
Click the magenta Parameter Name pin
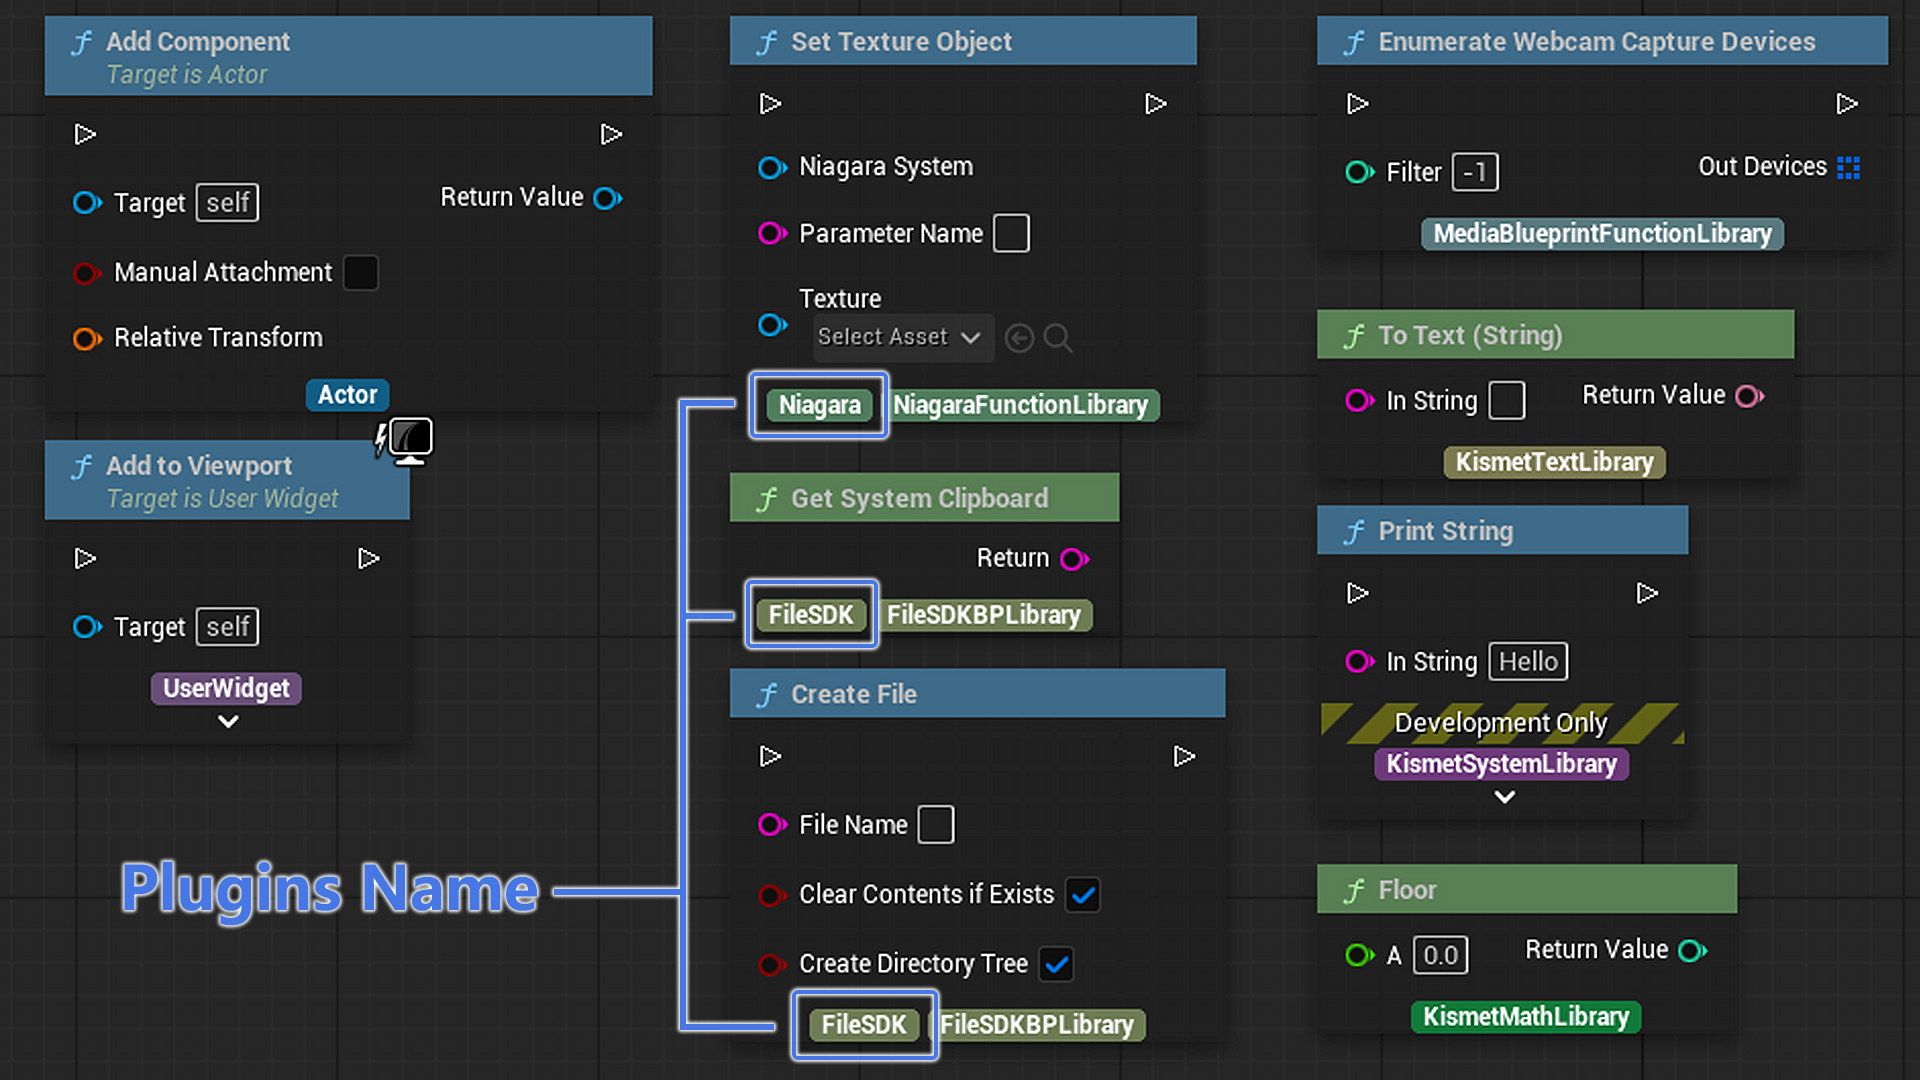(772, 233)
